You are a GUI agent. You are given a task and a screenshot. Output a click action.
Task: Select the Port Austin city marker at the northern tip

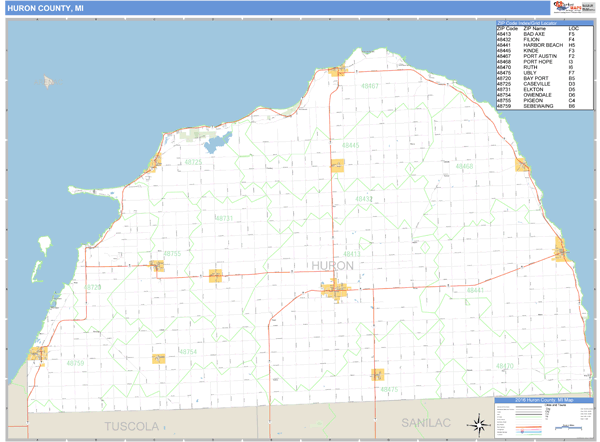[338, 71]
